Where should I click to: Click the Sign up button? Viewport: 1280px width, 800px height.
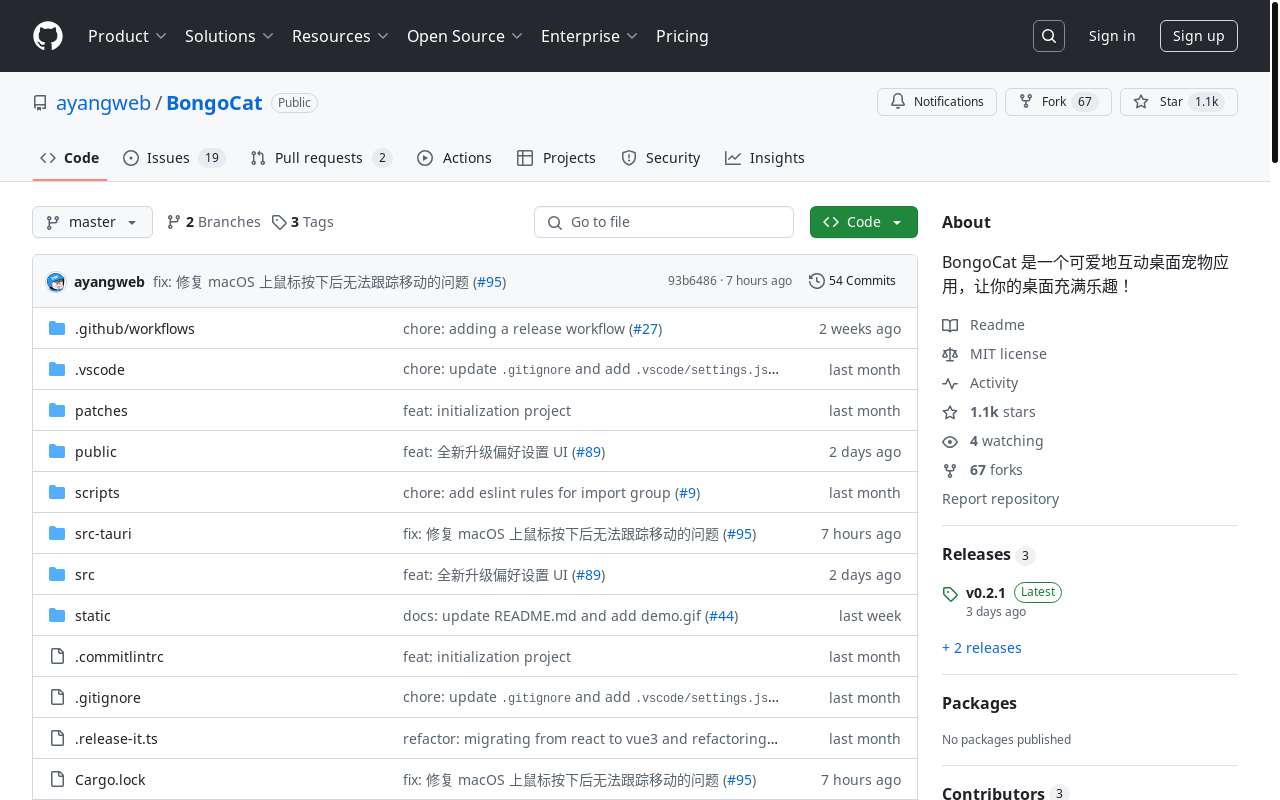tap(1198, 35)
